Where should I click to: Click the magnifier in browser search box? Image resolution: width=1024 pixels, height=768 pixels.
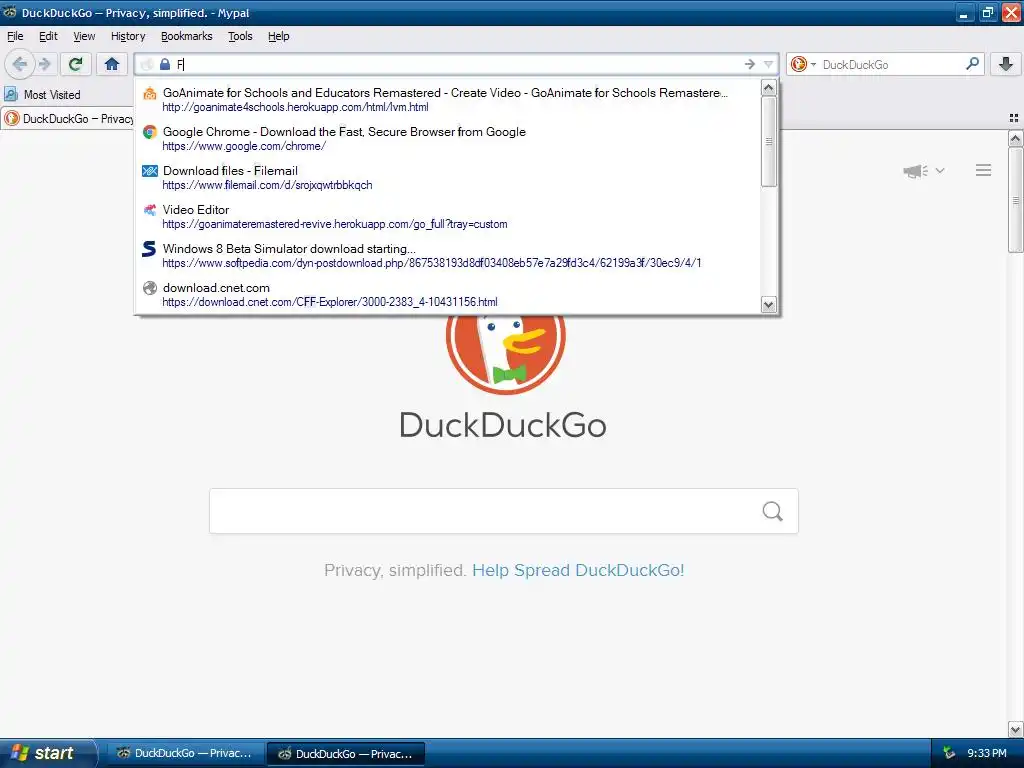tap(972, 64)
